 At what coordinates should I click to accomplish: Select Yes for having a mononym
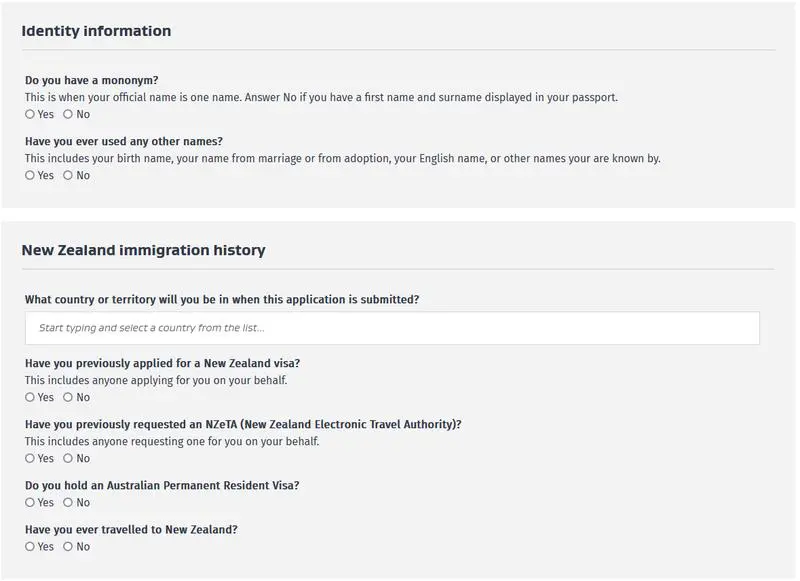coord(30,114)
